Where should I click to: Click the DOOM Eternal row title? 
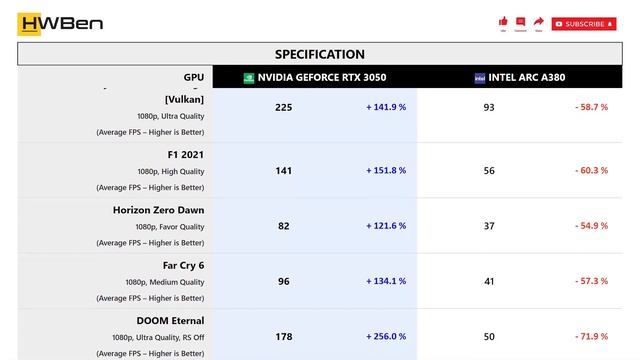coord(170,321)
